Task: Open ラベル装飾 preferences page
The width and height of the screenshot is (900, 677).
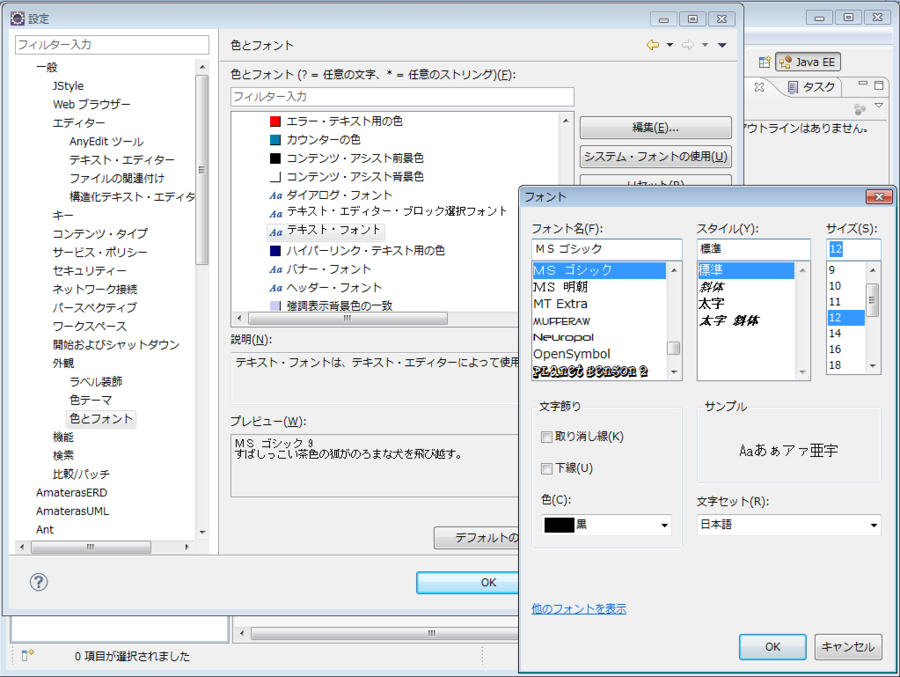Action: coord(96,381)
